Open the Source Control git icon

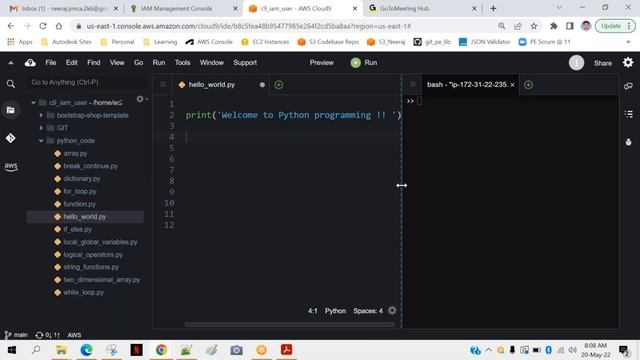click(x=11, y=138)
